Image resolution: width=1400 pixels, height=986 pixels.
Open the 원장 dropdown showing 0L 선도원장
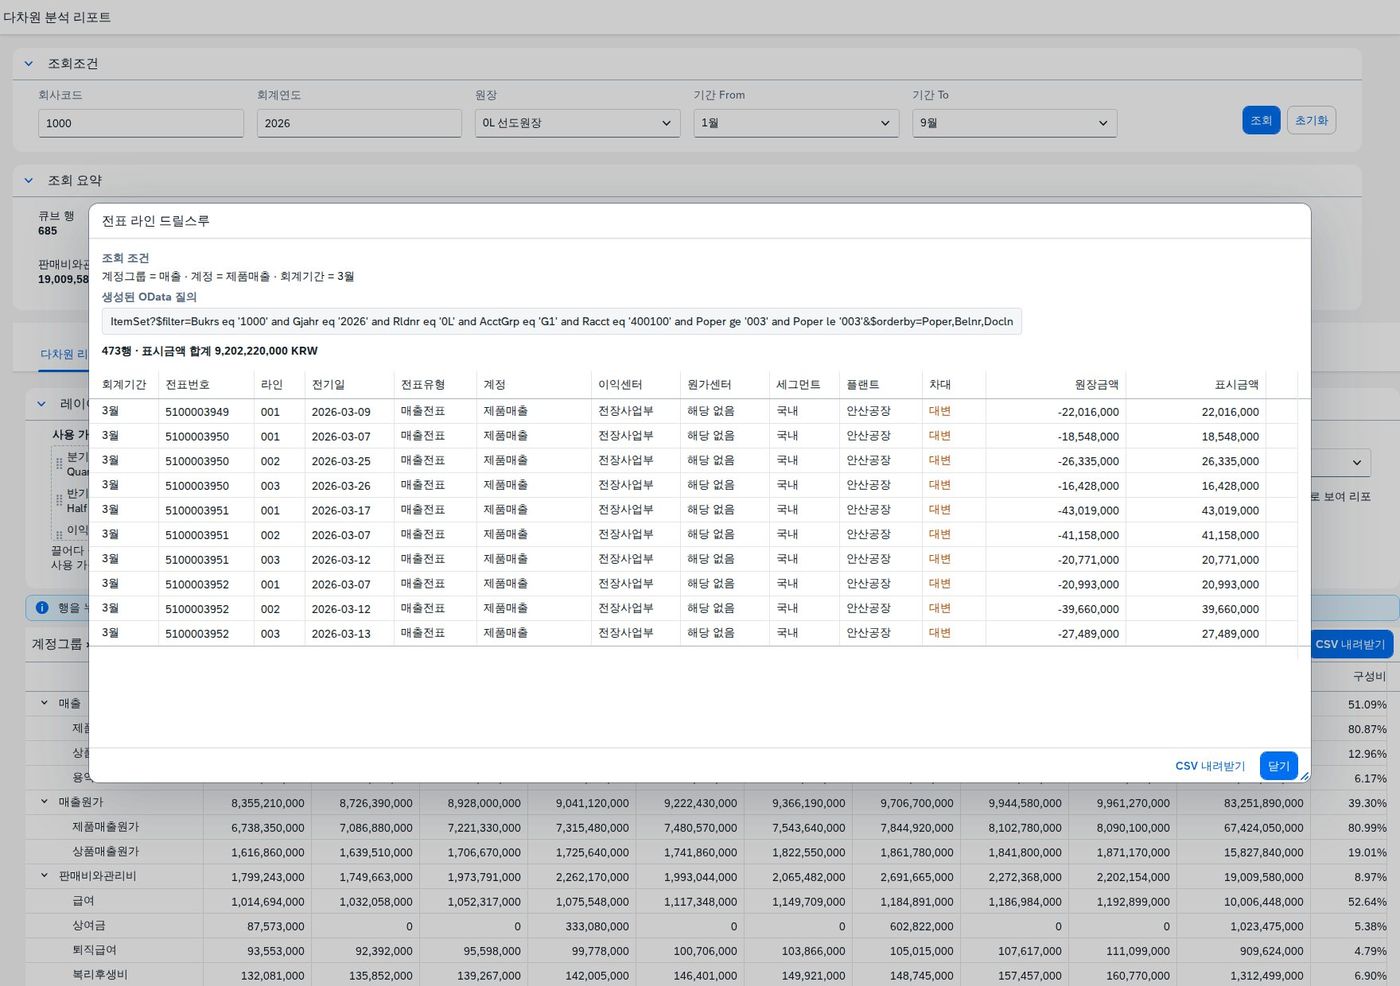pyautogui.click(x=577, y=123)
